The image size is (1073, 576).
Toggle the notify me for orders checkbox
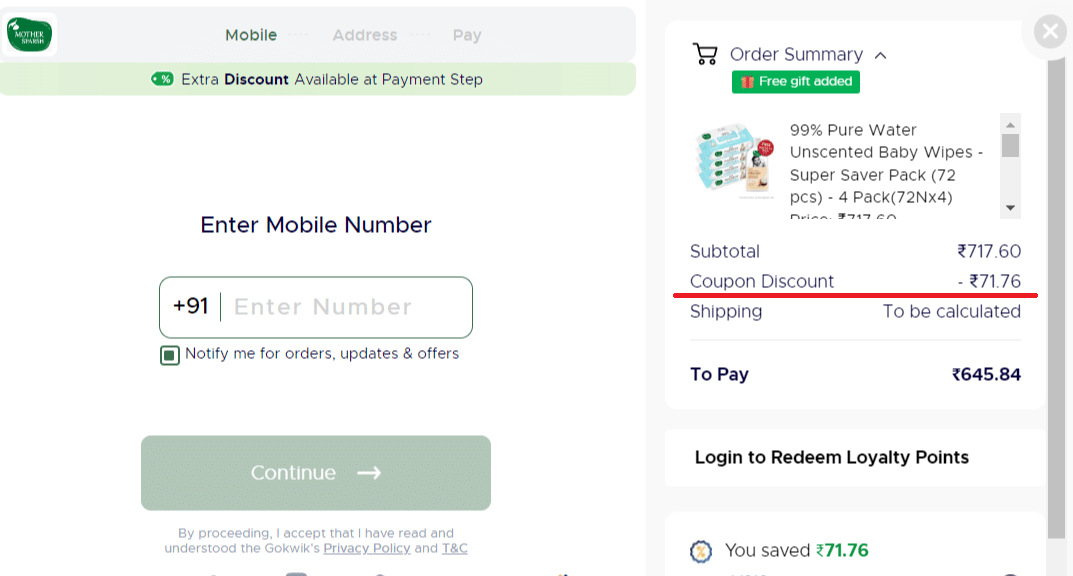click(x=170, y=355)
